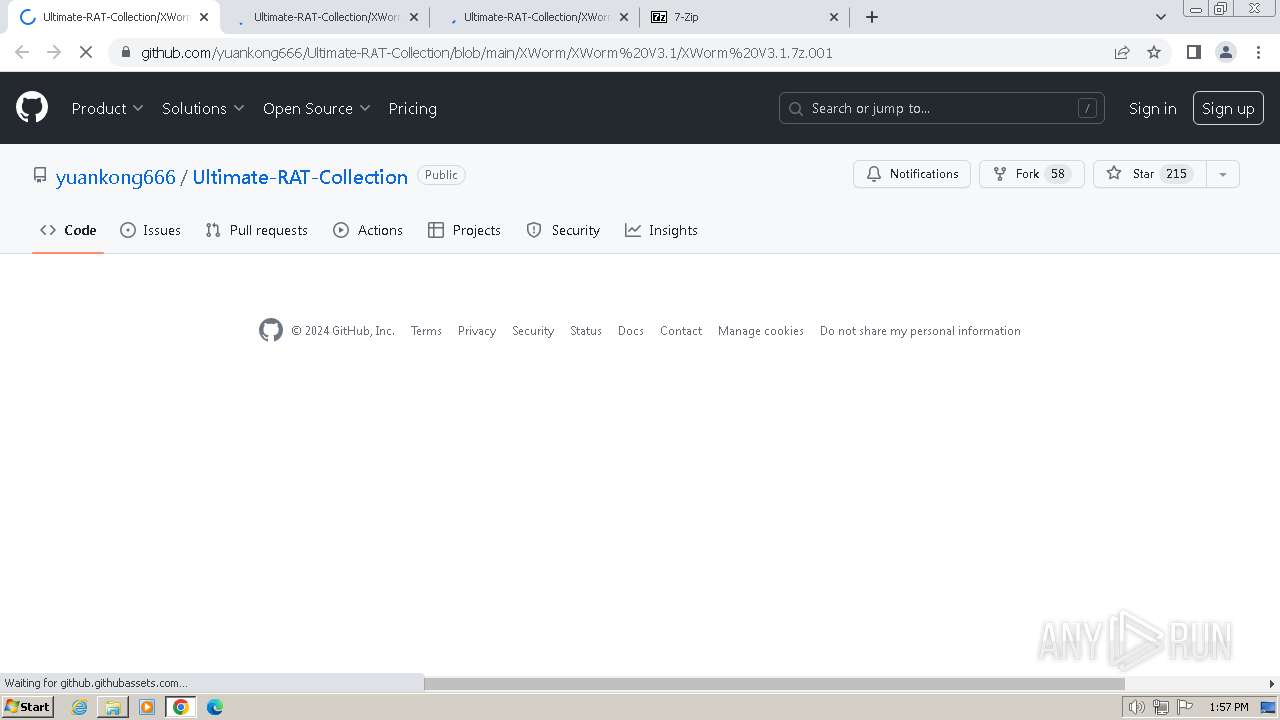Open the GitHub logo home link

coord(32,108)
